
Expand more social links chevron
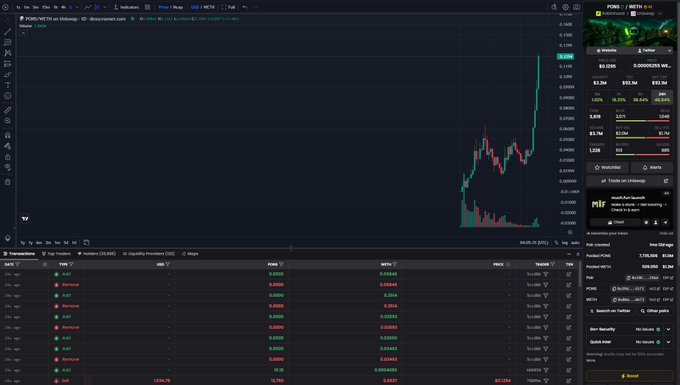click(669, 51)
